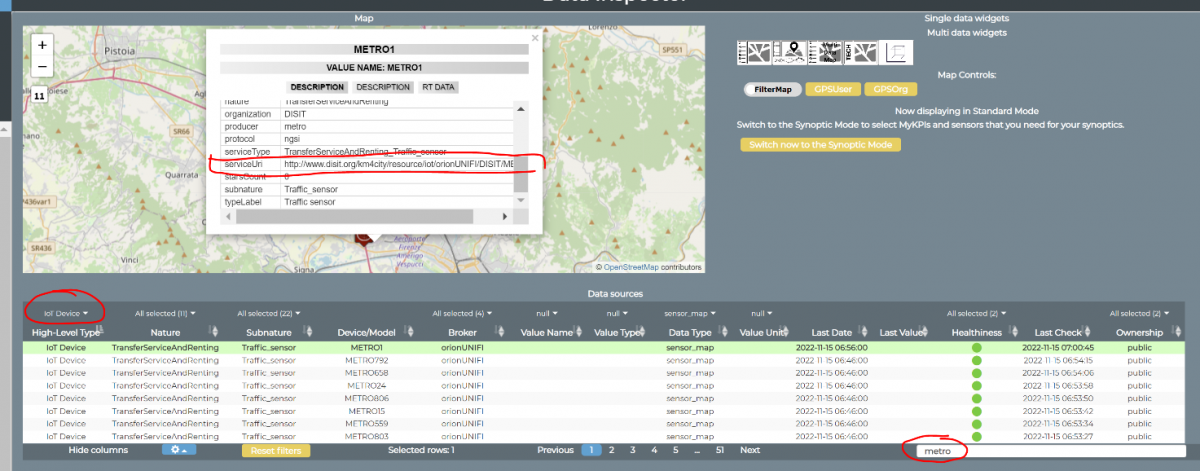Expand the All selected (22) Subnature filter
Viewport: 1200px width, 471px height.
(267, 313)
